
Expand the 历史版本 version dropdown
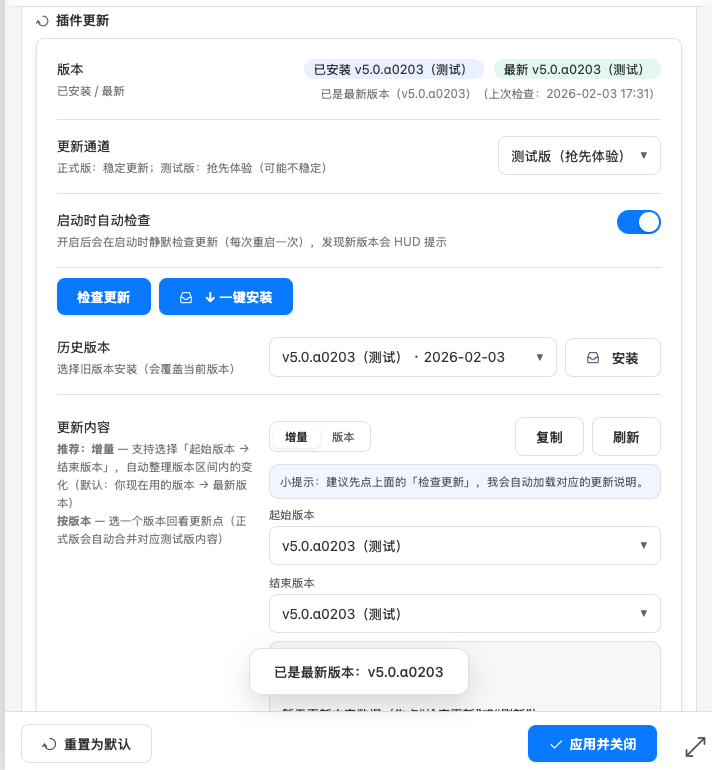tap(413, 357)
